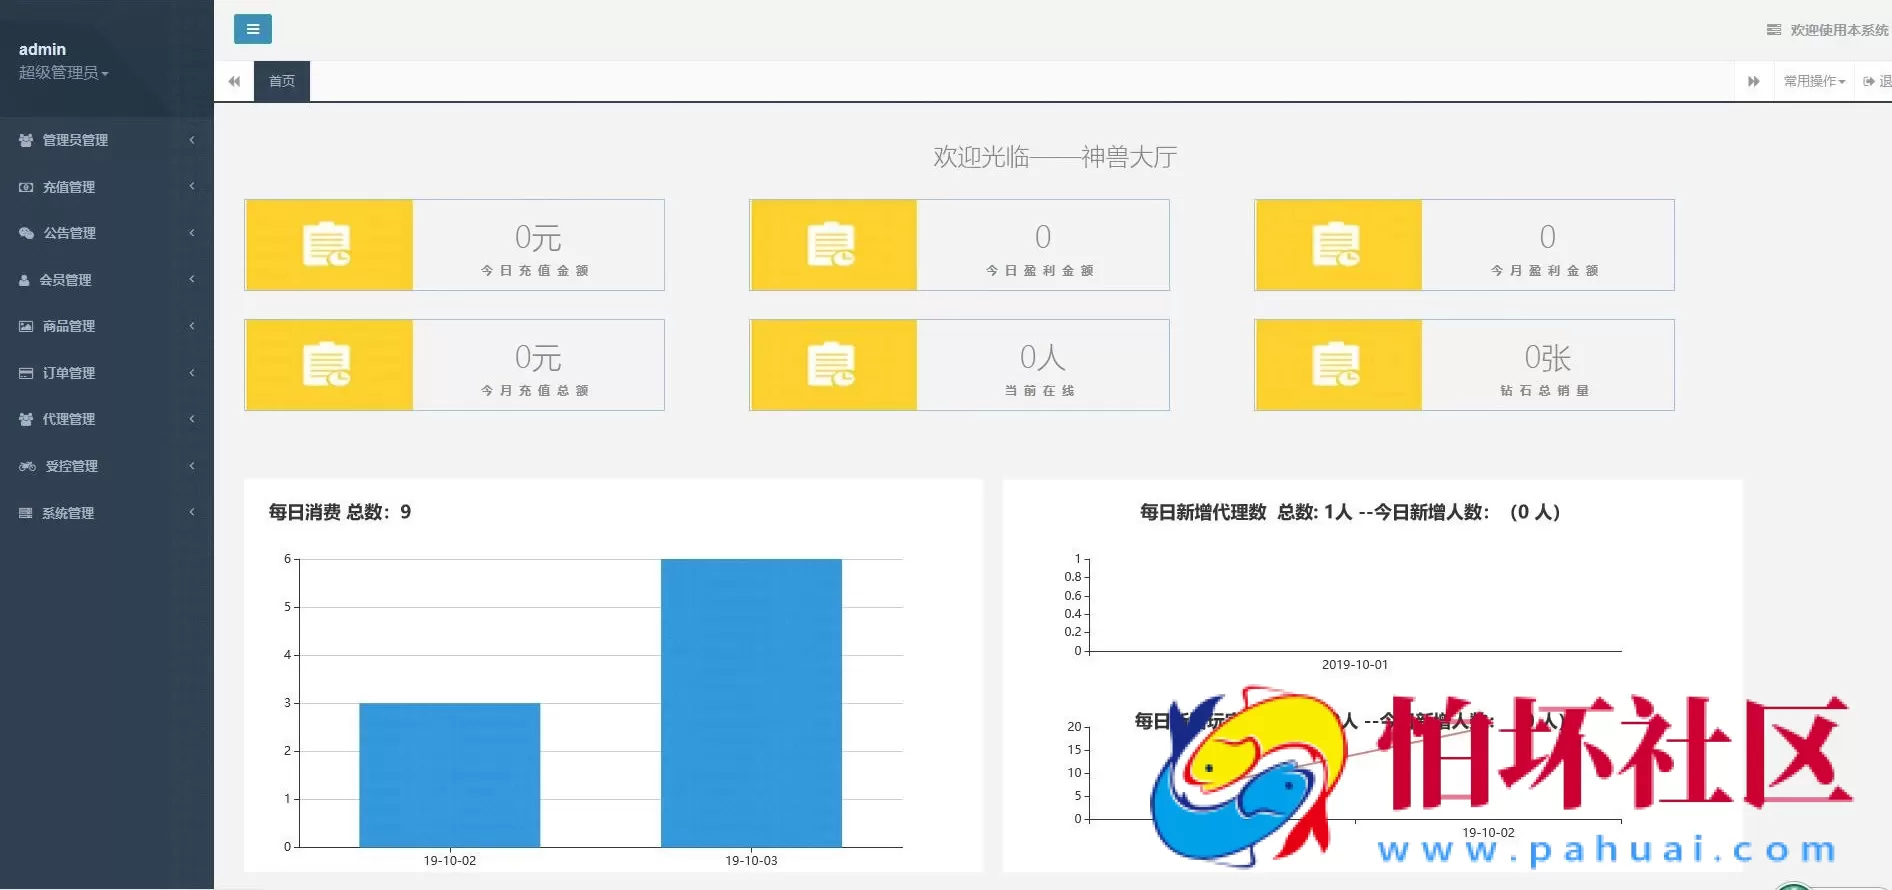Click the admin username
Screen dimensions: 1892x890
(42, 49)
